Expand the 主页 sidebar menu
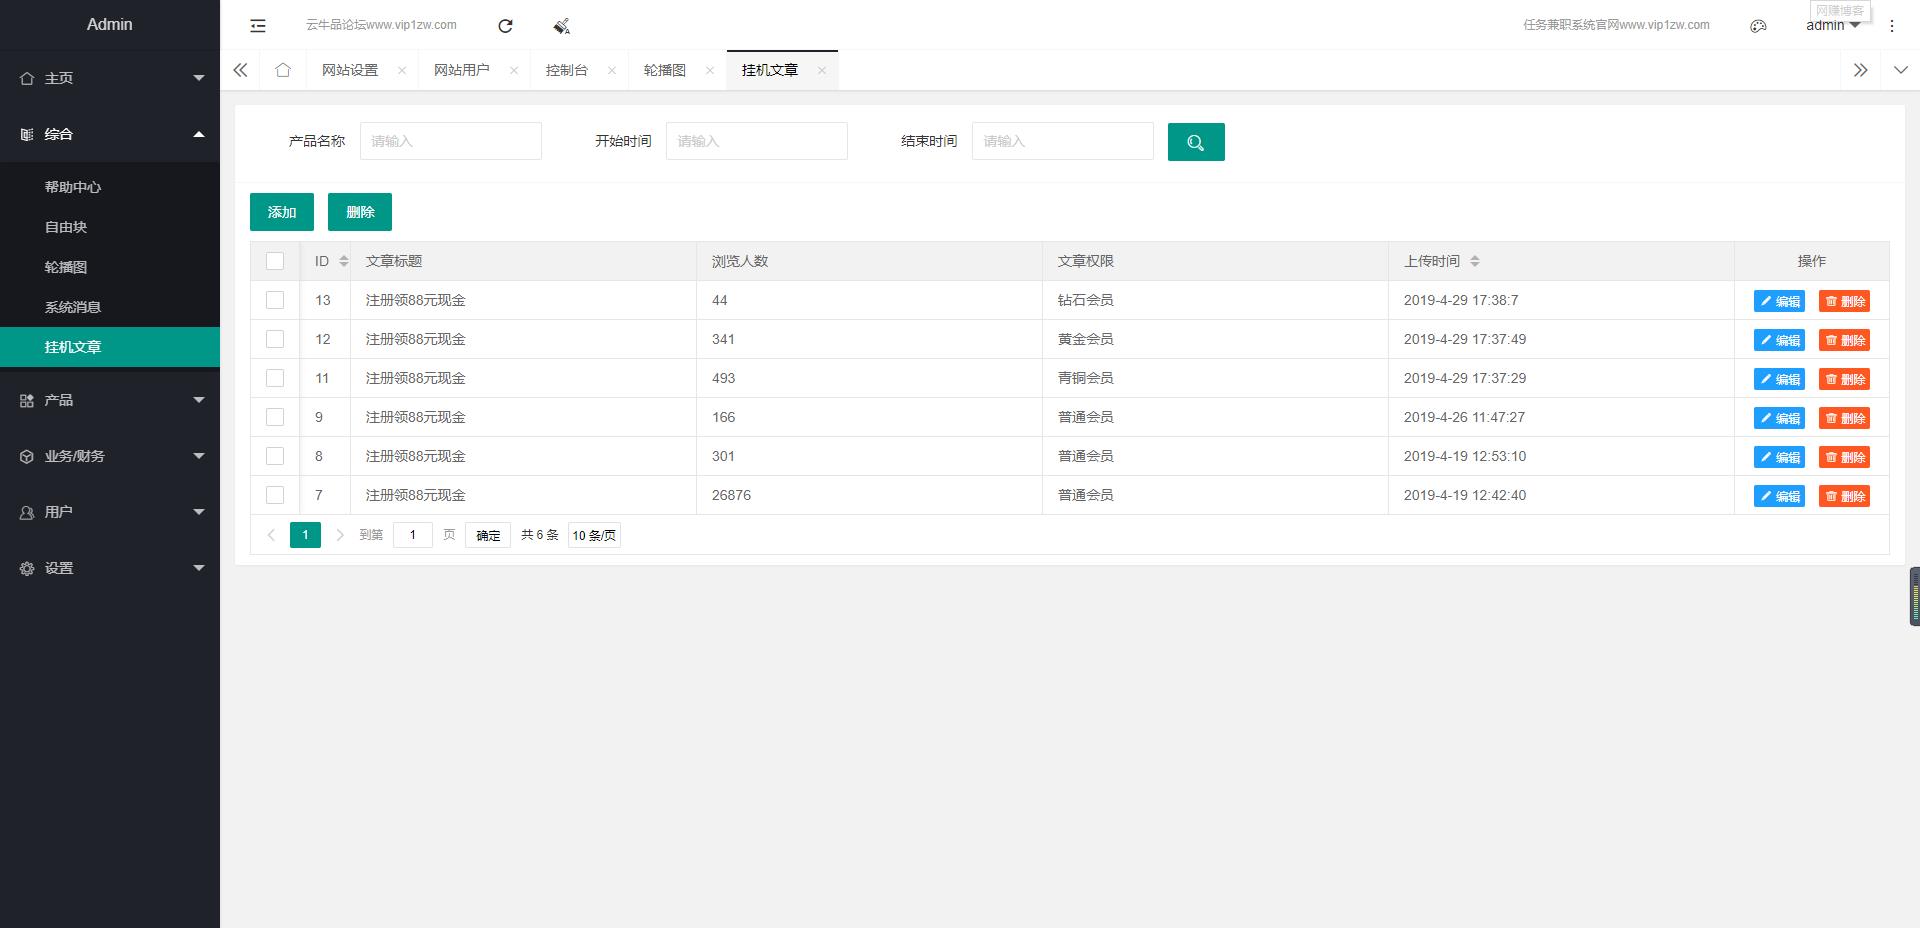Image resolution: width=1920 pixels, height=928 pixels. point(110,78)
